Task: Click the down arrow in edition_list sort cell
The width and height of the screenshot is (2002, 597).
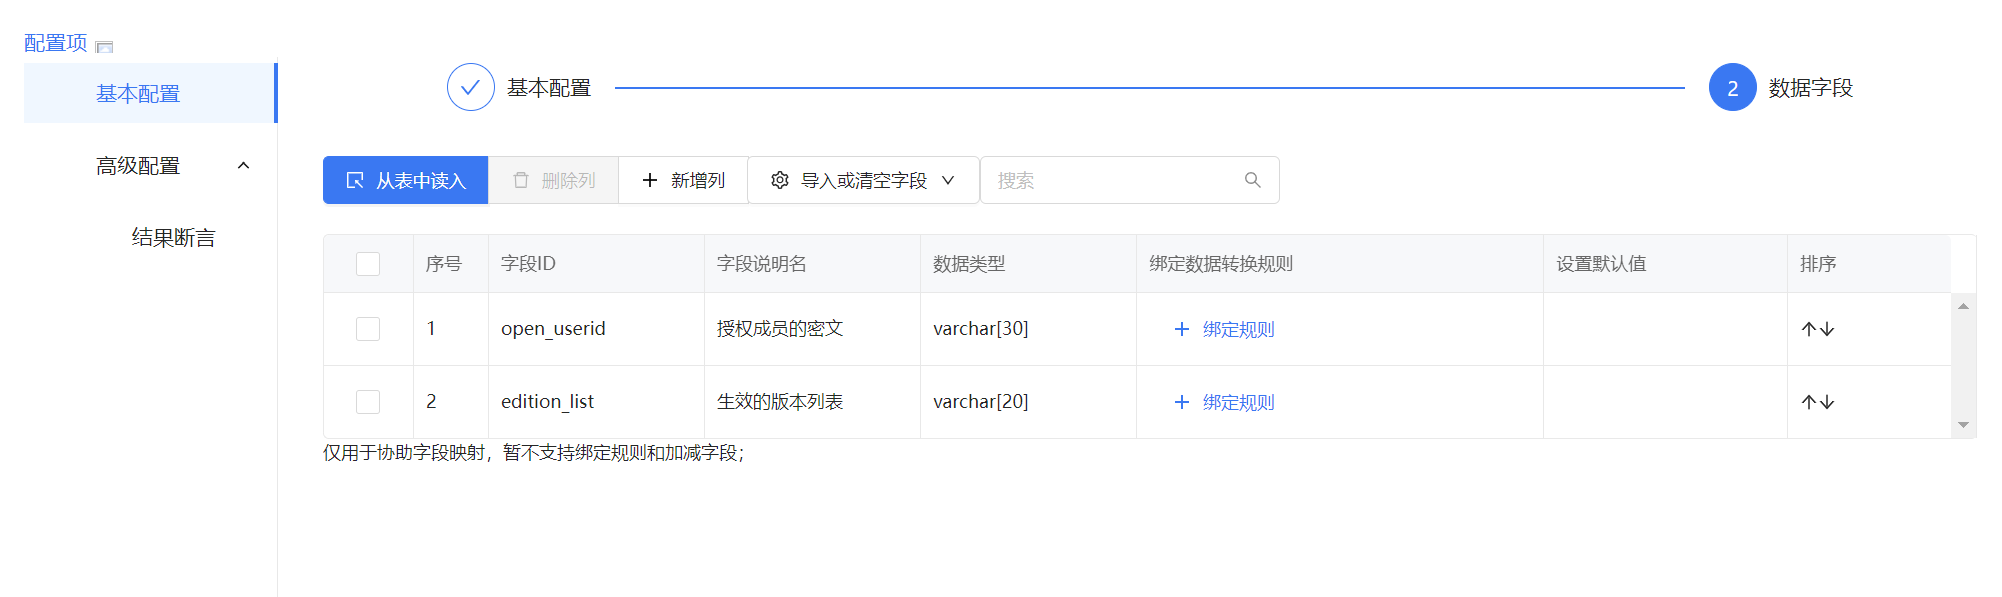Action: [1827, 402]
